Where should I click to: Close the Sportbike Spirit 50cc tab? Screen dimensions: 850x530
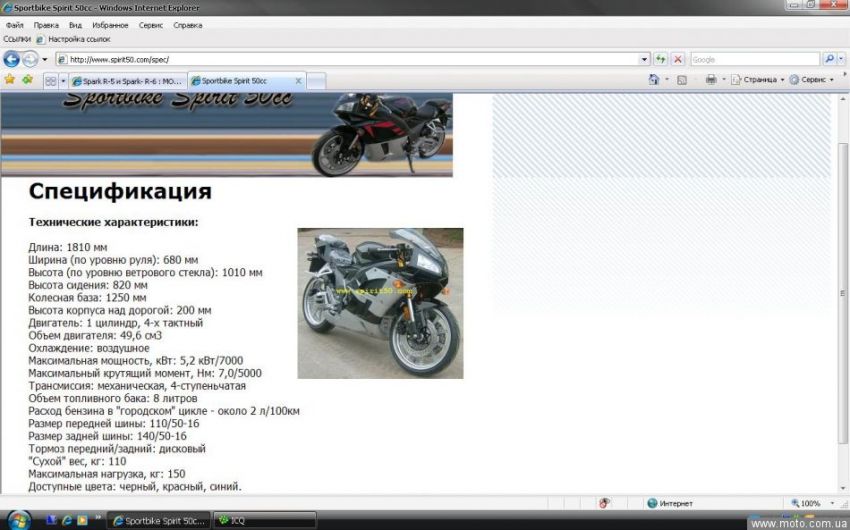[x=298, y=81]
